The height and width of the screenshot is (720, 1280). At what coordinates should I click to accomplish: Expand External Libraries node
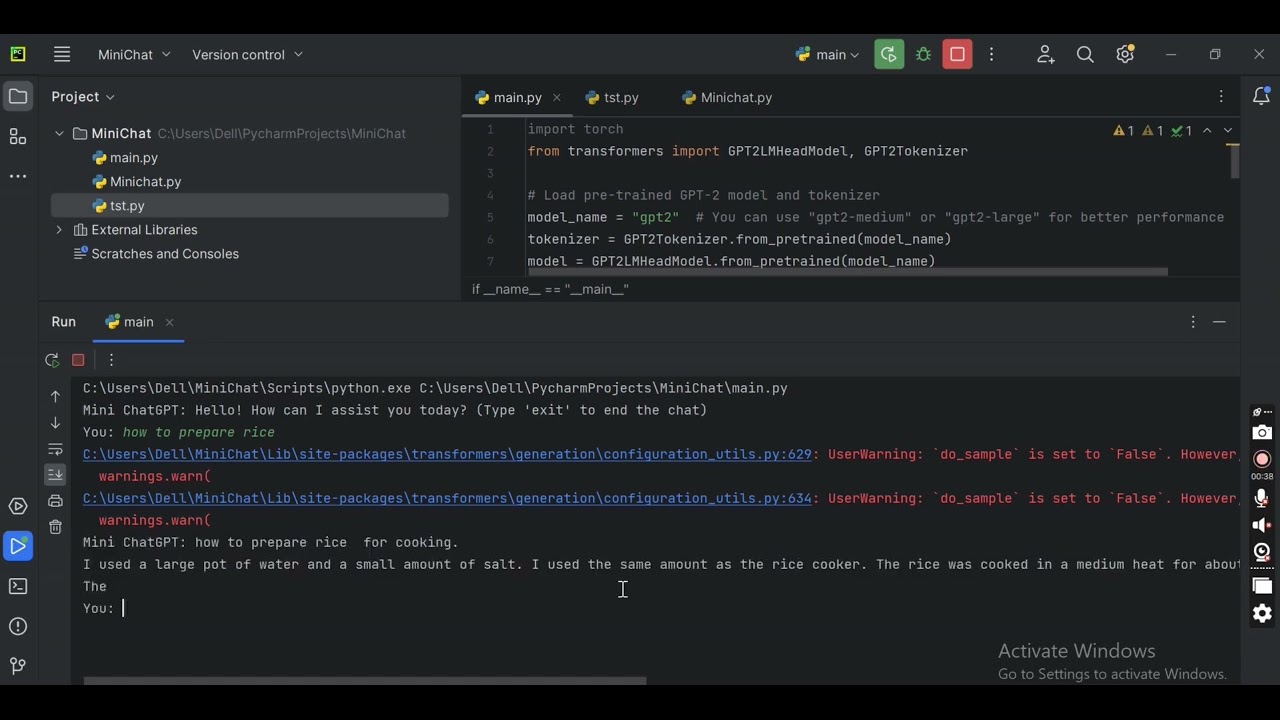[59, 230]
